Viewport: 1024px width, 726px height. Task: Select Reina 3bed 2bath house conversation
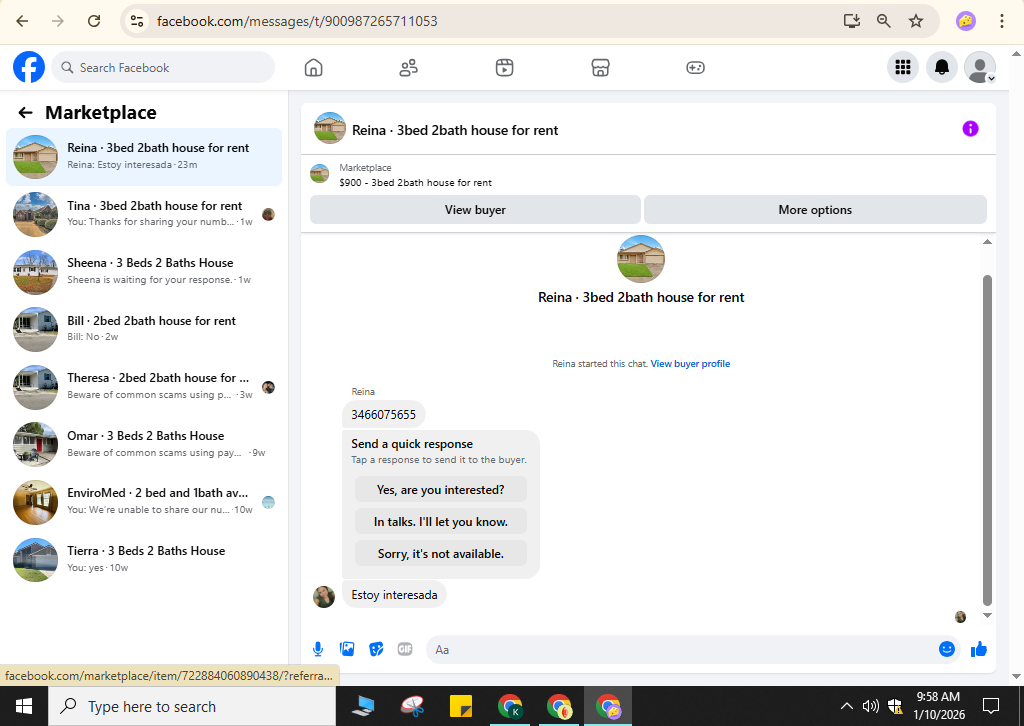tap(144, 157)
